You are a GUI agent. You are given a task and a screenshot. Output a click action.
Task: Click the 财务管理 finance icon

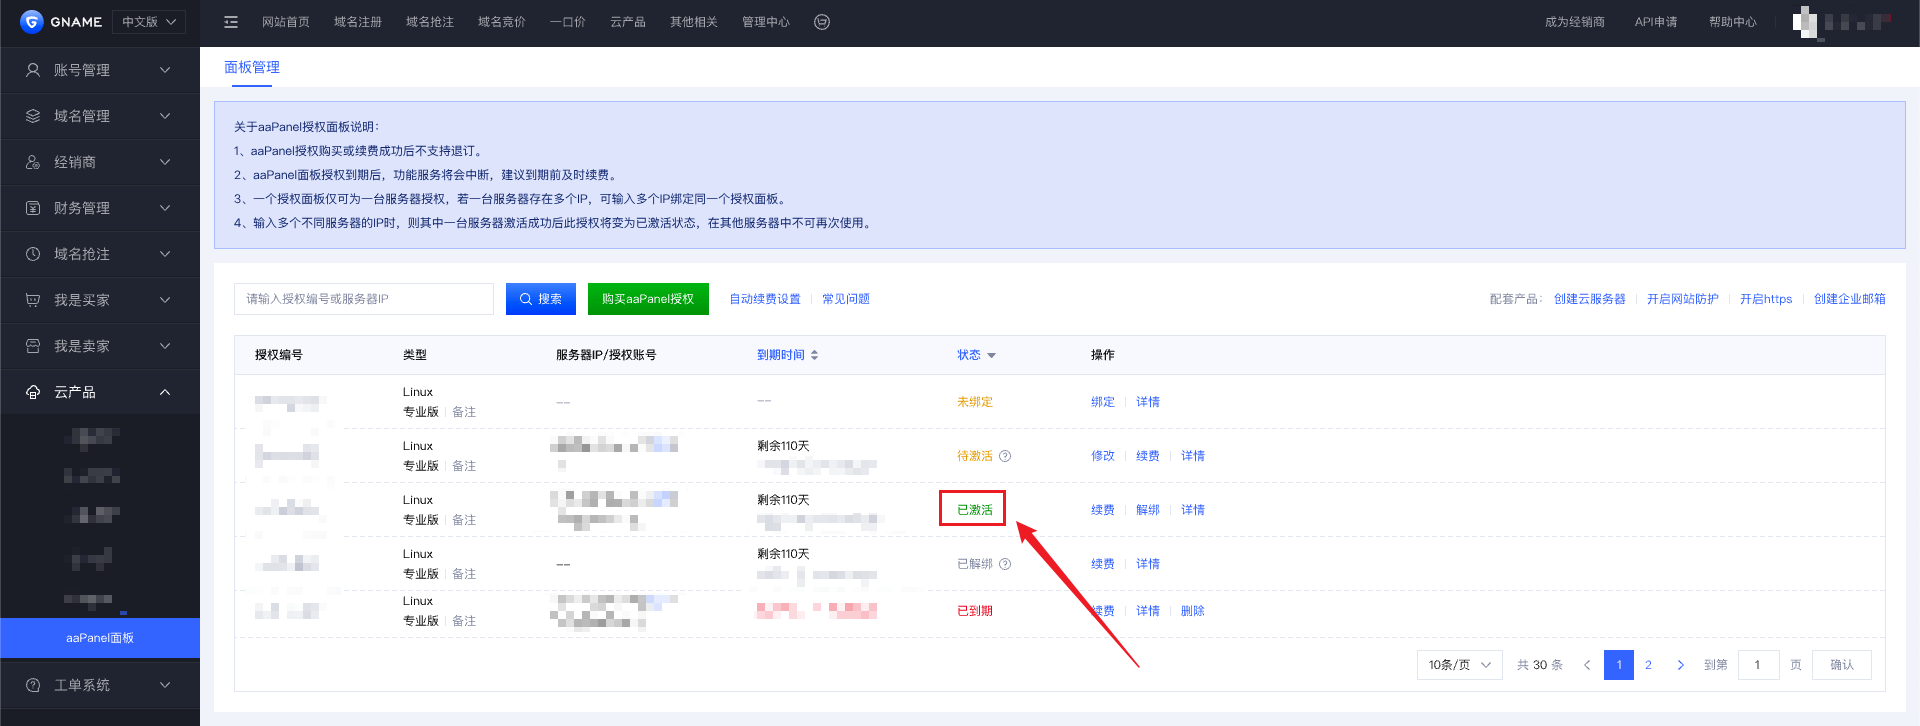(33, 208)
